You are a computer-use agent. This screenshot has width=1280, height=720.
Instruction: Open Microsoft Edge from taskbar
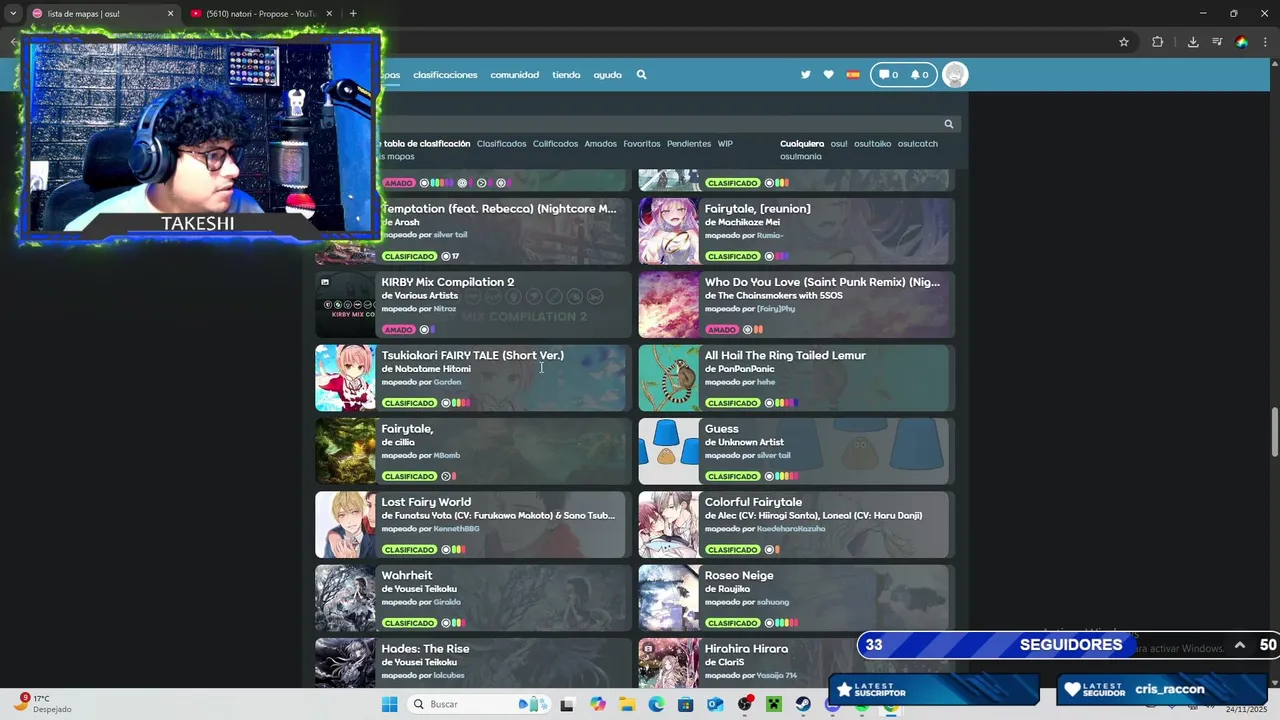(x=656, y=704)
